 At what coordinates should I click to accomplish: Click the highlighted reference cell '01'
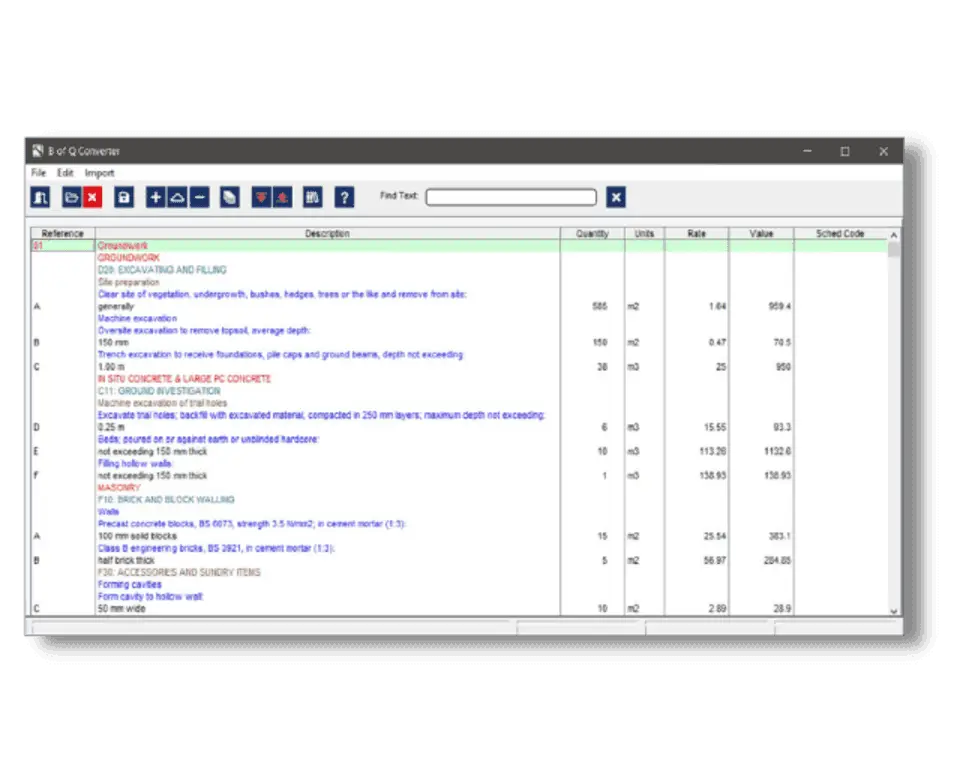click(x=62, y=246)
